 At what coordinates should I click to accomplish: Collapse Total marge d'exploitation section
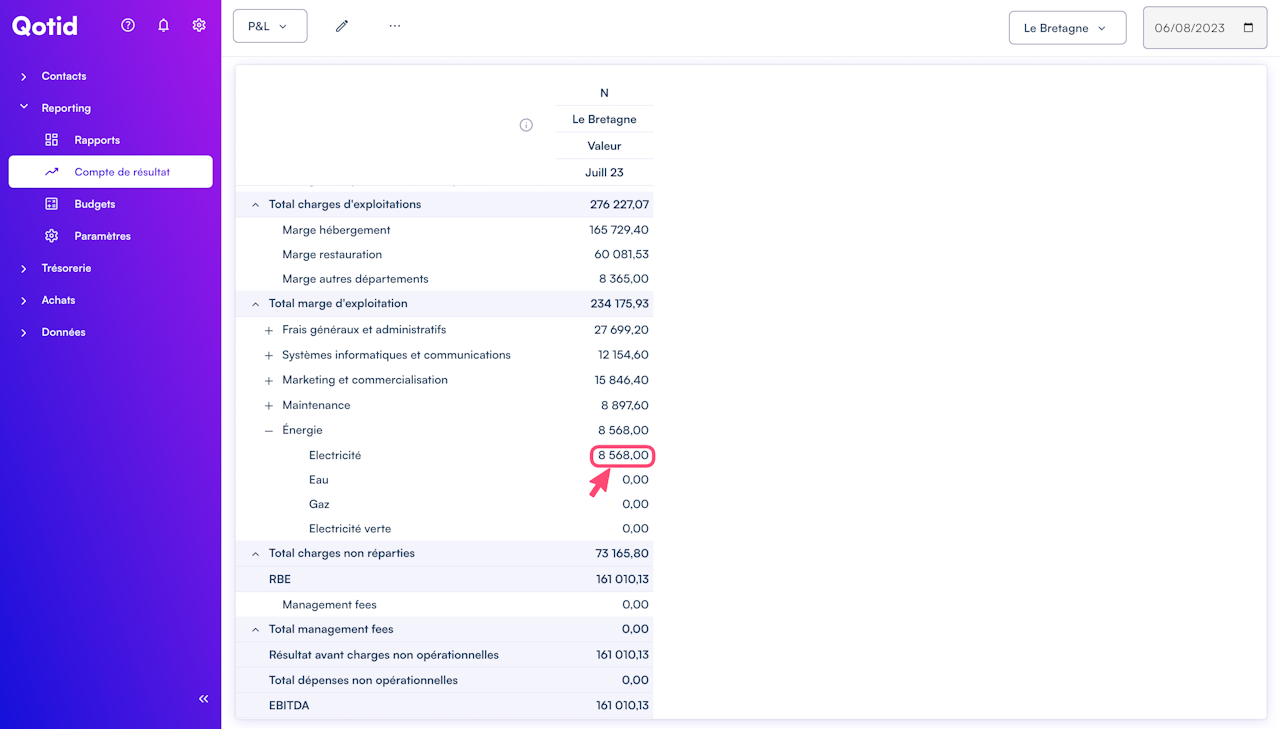[x=255, y=304]
